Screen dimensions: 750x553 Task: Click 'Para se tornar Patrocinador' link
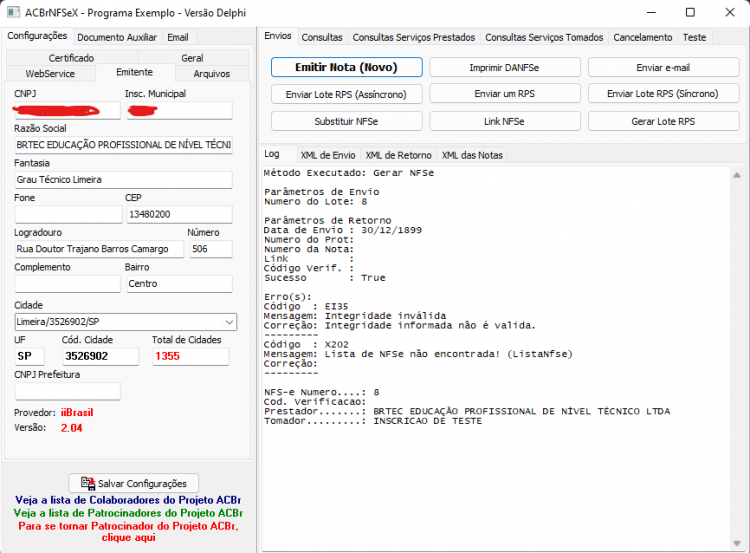[x=128, y=531]
